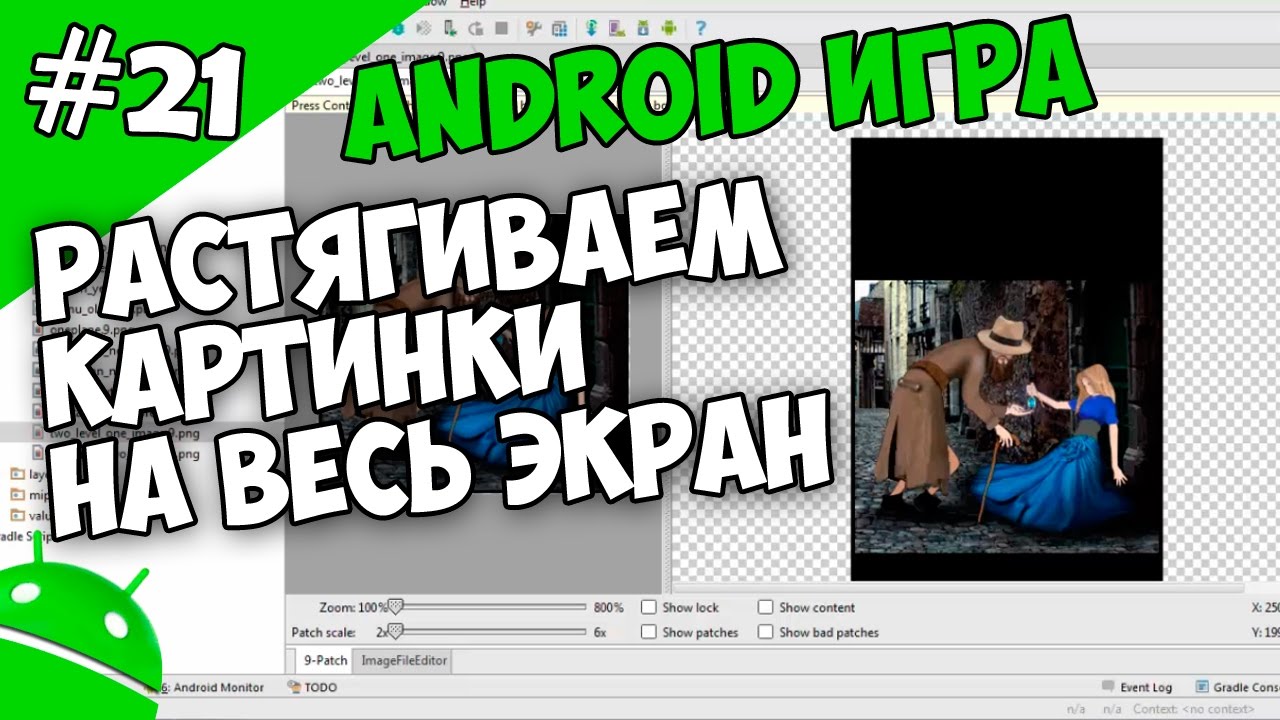The height and width of the screenshot is (720, 1280).
Task: Open the project structure toolbar icon
Action: (560, 28)
